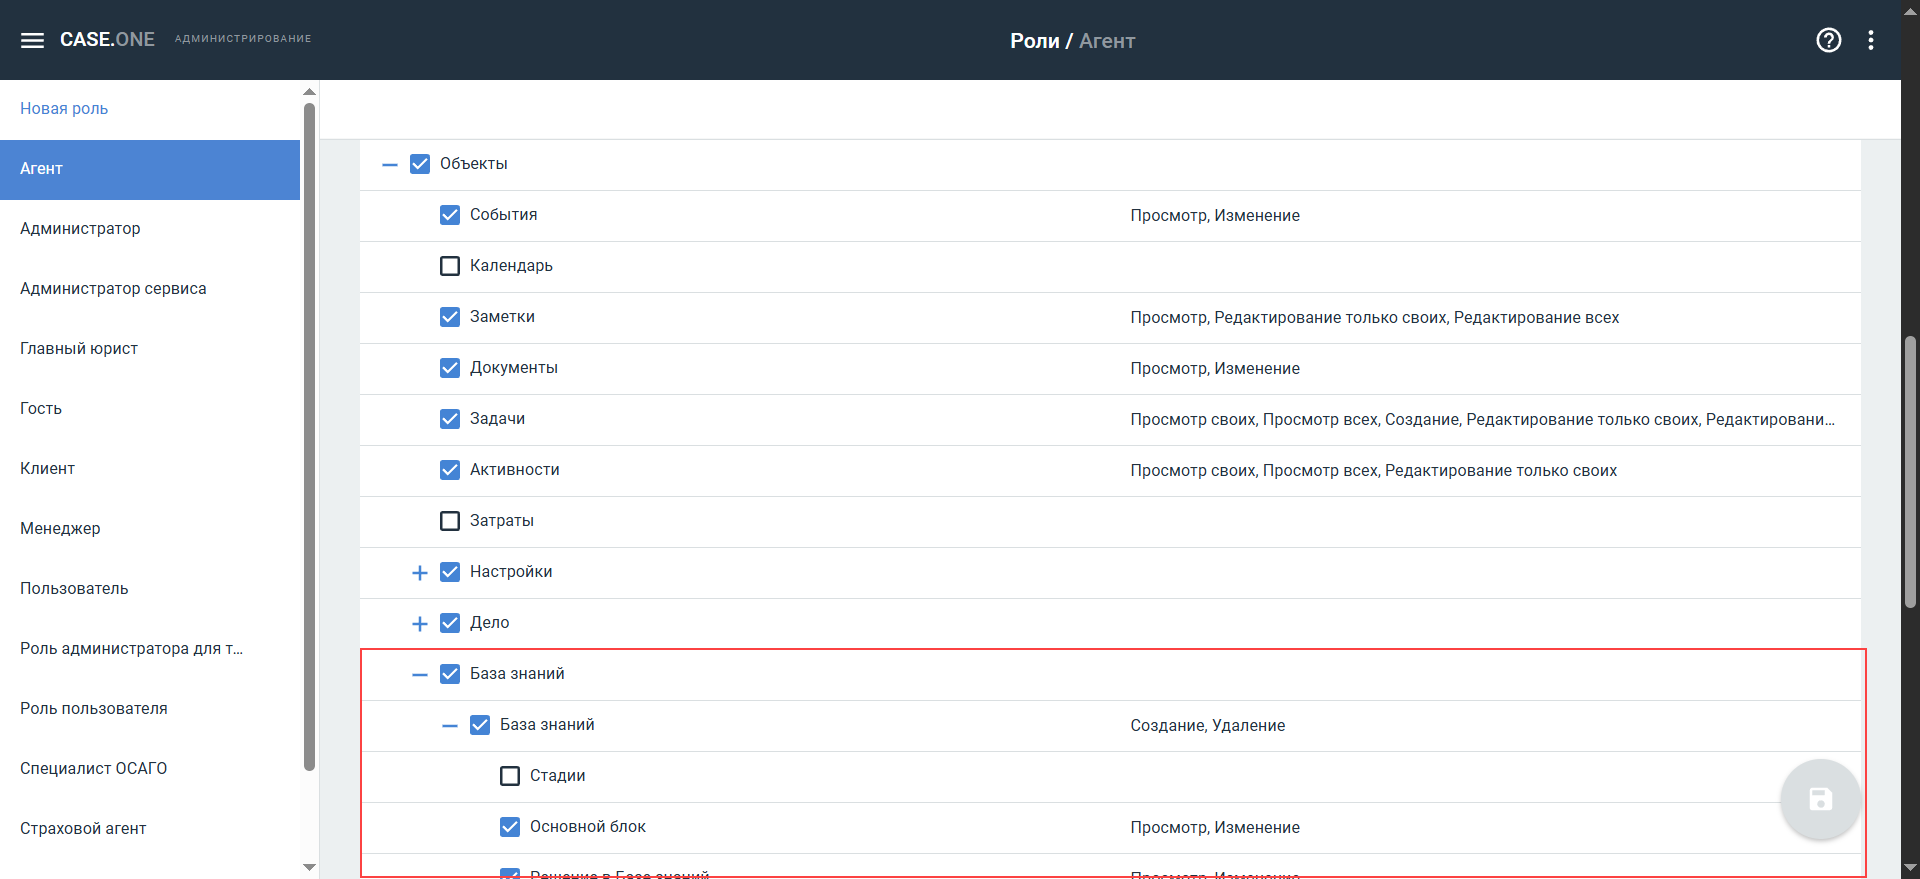Open the hamburger navigation menu
Viewport: 1920px width, 879px height.
(x=32, y=40)
